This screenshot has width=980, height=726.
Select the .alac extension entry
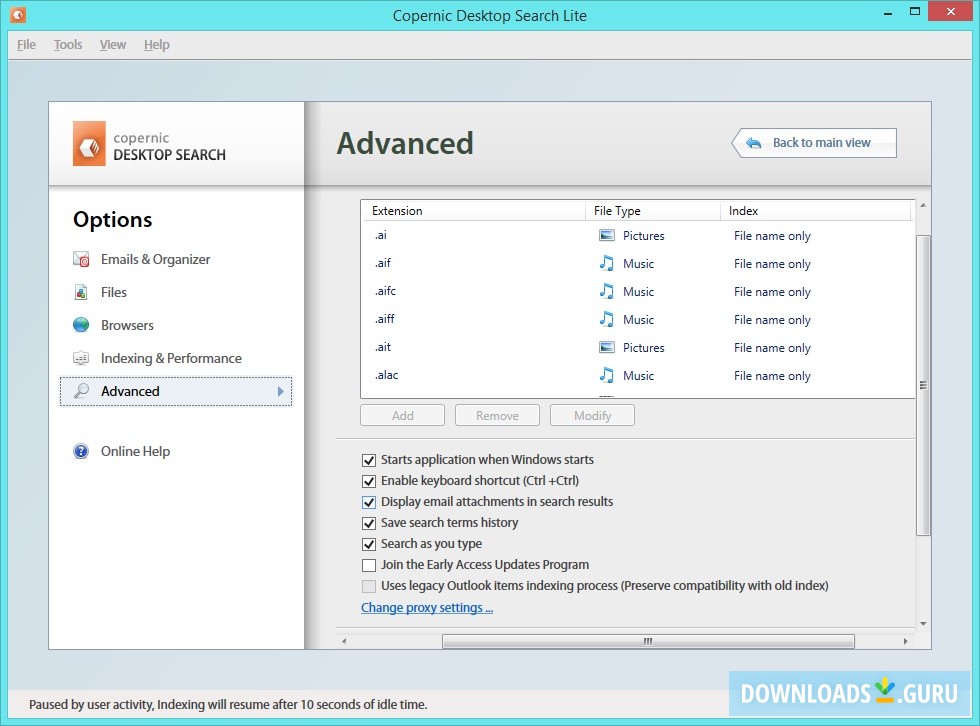[638, 375]
